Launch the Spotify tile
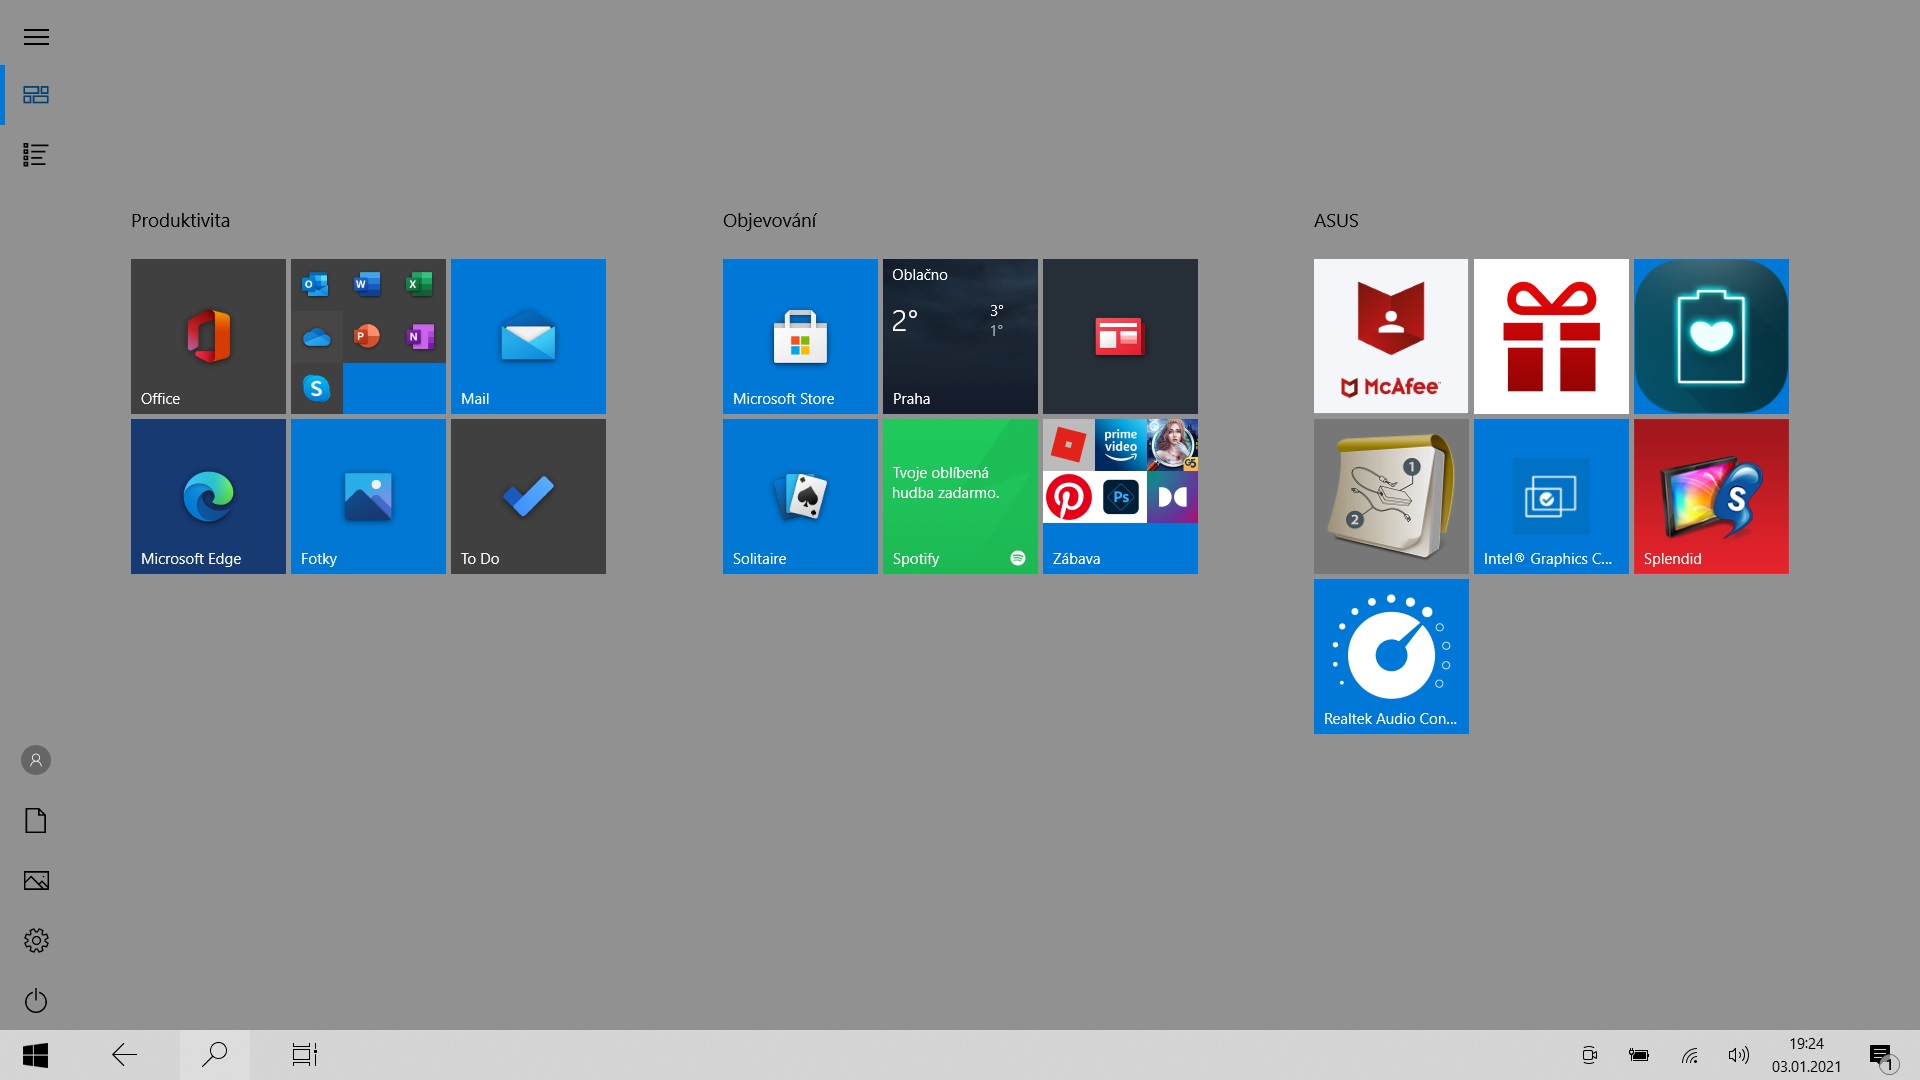This screenshot has width=1920, height=1080. pyautogui.click(x=960, y=496)
